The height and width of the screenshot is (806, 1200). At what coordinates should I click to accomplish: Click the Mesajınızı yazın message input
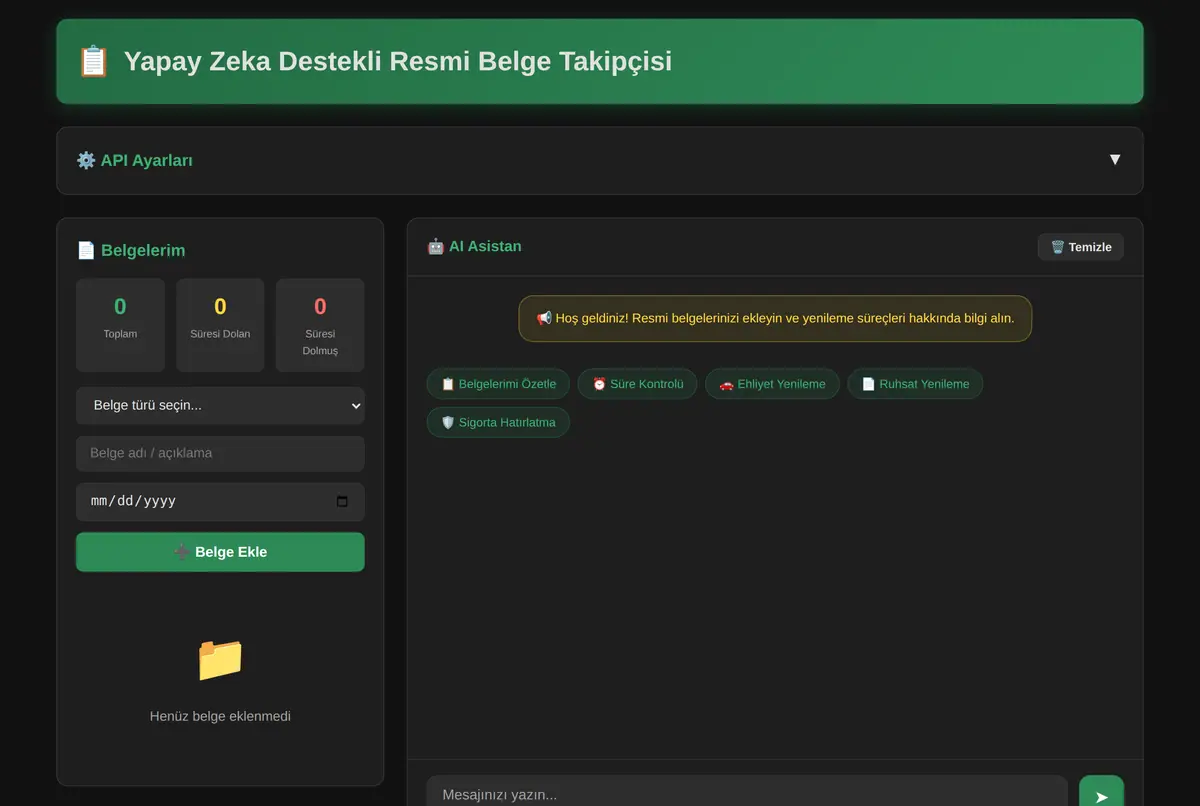[x=747, y=793]
